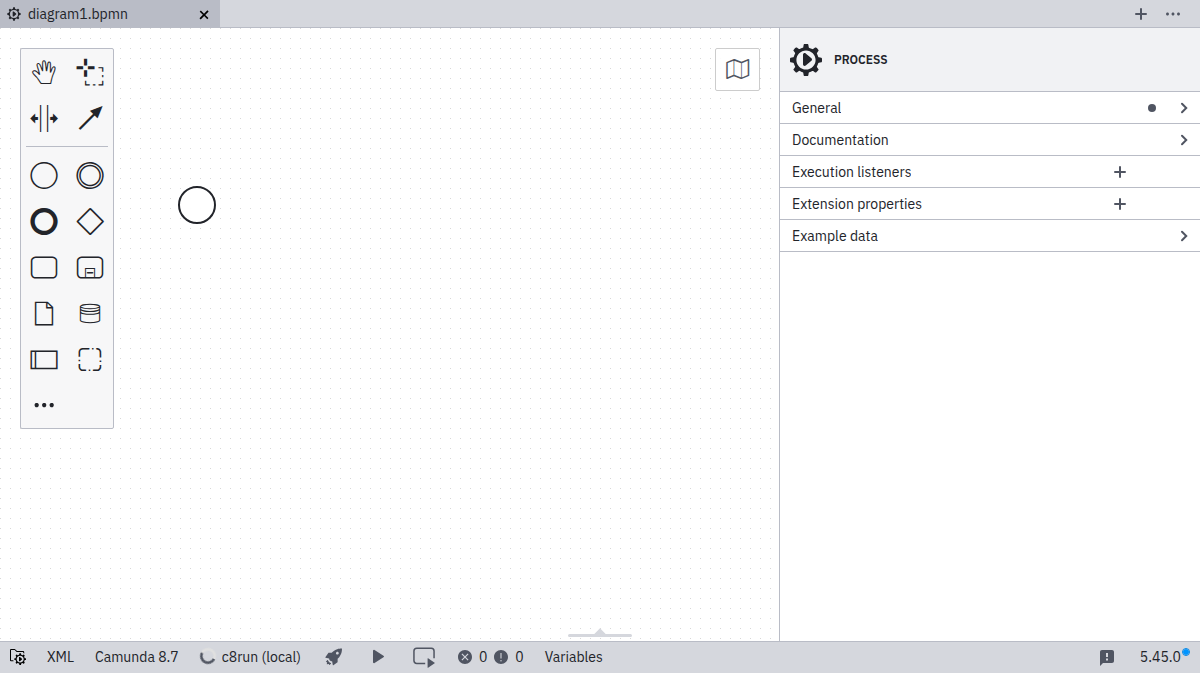Click the deploy rocket icon

click(x=333, y=657)
